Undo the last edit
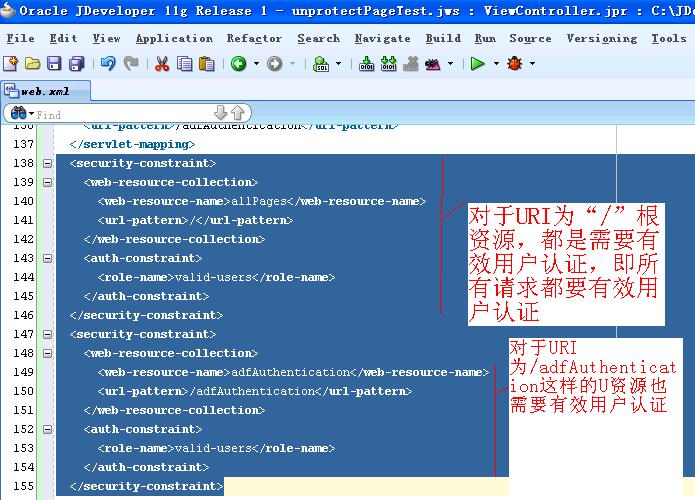This screenshot has height=500, width=695. pos(108,64)
